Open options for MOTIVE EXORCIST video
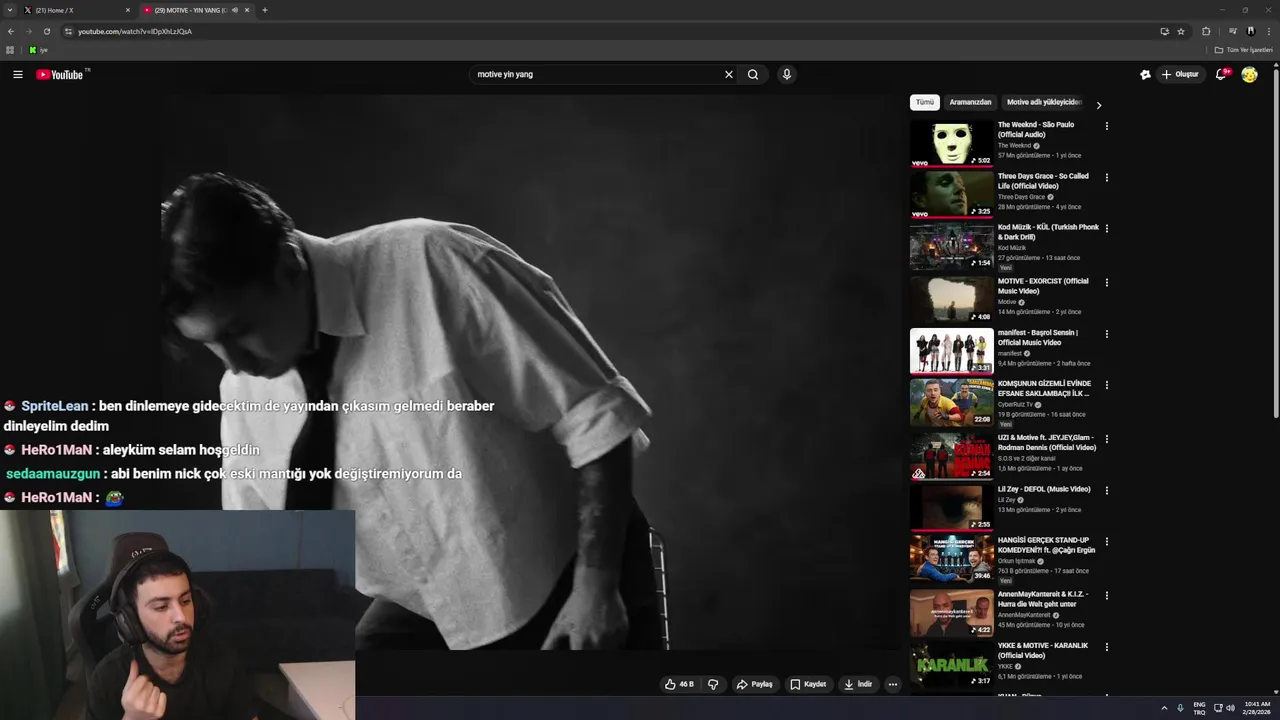Screen dimensions: 1280x720 [x=1106, y=282]
